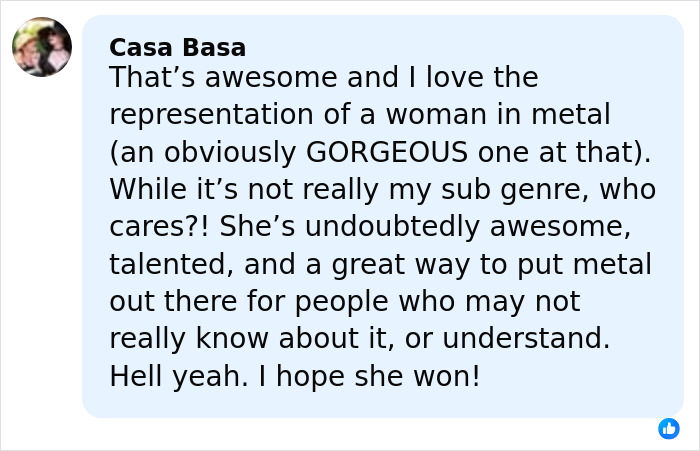Open Casa Basa's profile picture
This screenshot has height=451, width=700.
[x=42, y=47]
